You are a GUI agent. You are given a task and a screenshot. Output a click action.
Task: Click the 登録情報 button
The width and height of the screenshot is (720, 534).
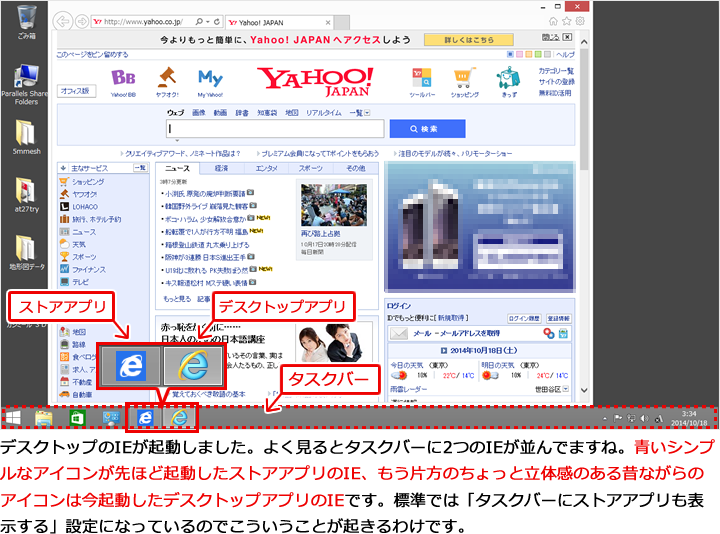[558, 318]
